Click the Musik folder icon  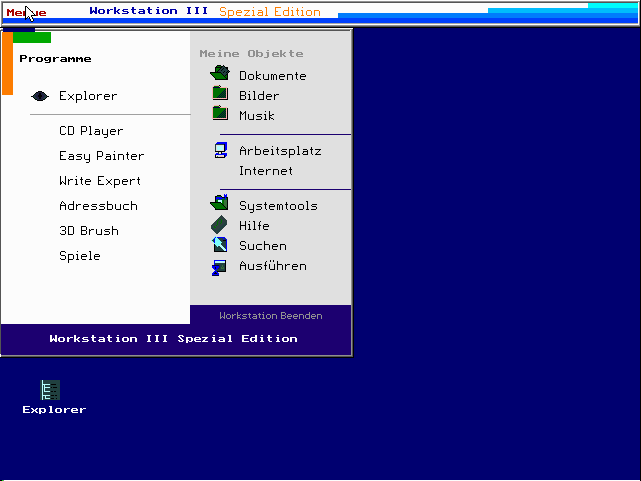tap(220, 114)
